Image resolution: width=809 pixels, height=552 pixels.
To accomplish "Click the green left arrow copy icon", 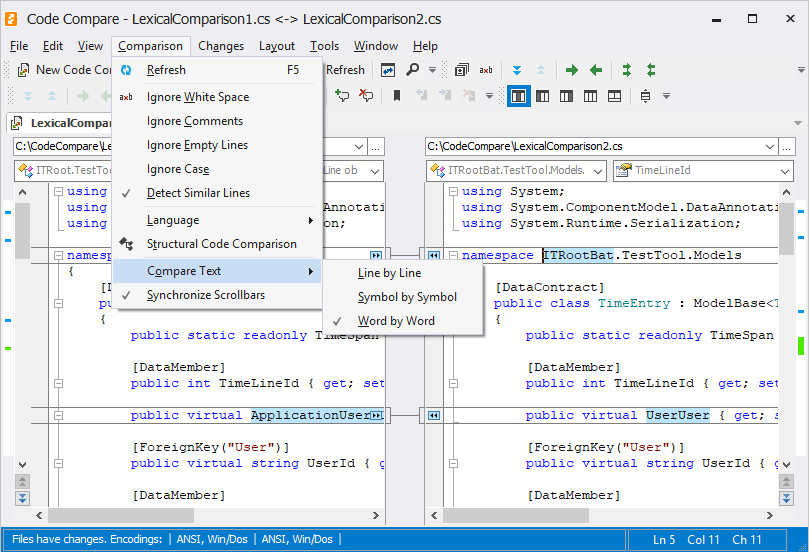I will click(596, 70).
